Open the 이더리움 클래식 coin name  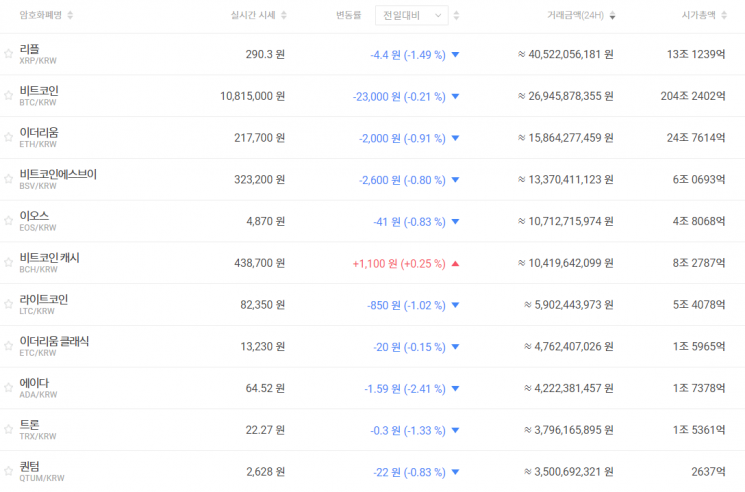(54, 341)
